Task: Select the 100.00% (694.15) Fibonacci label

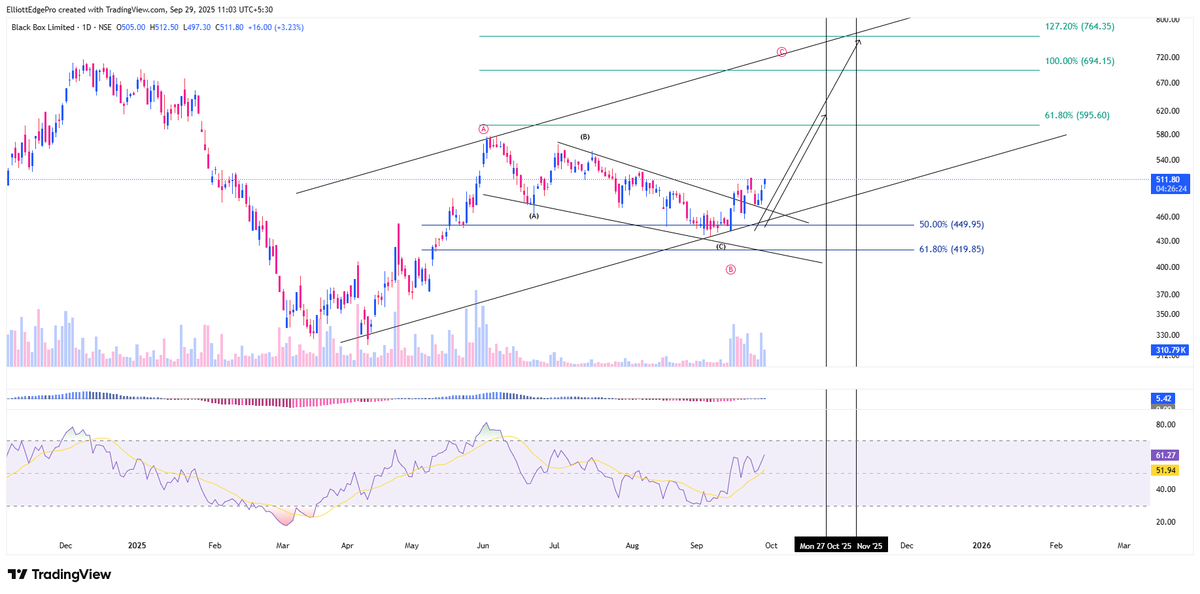Action: pyautogui.click(x=1079, y=61)
